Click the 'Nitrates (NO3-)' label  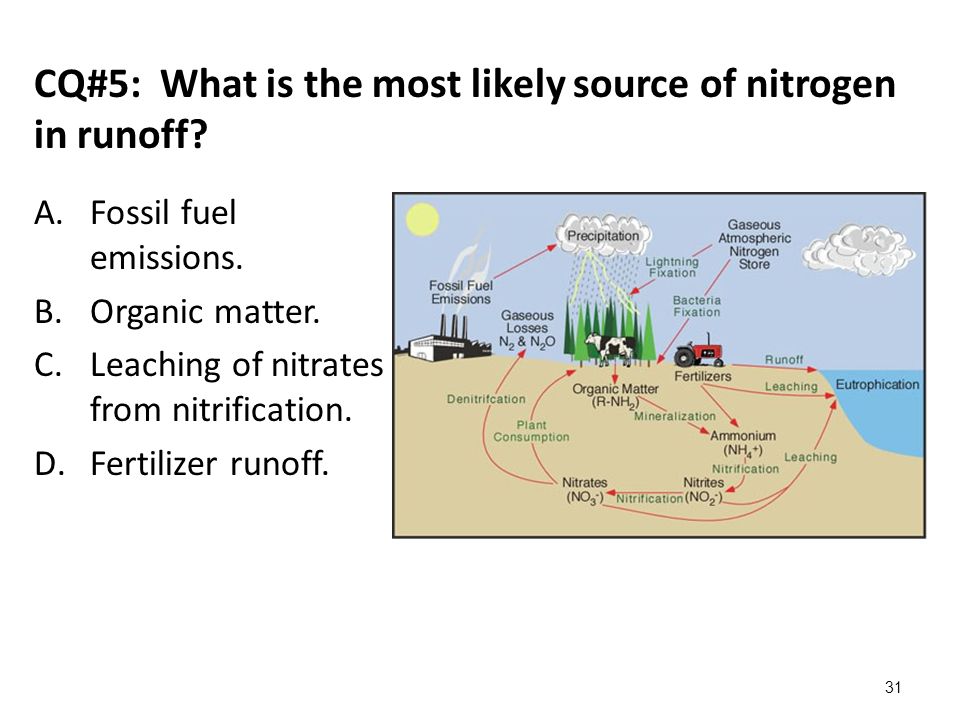pos(585,490)
